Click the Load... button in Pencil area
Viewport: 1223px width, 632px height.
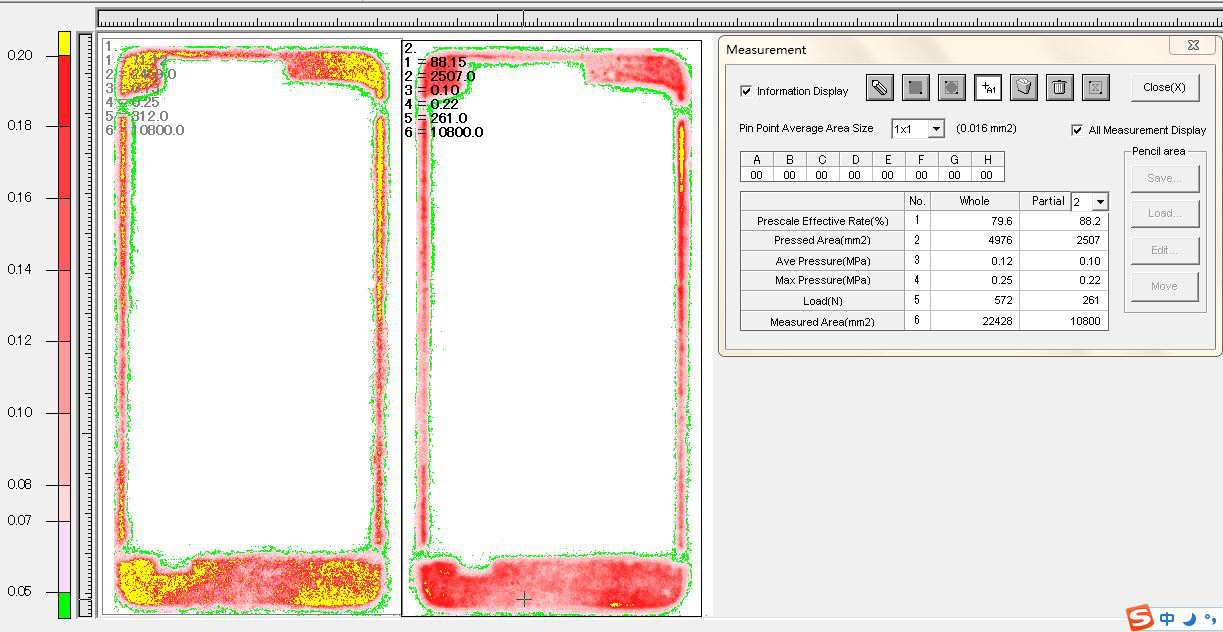point(1164,213)
